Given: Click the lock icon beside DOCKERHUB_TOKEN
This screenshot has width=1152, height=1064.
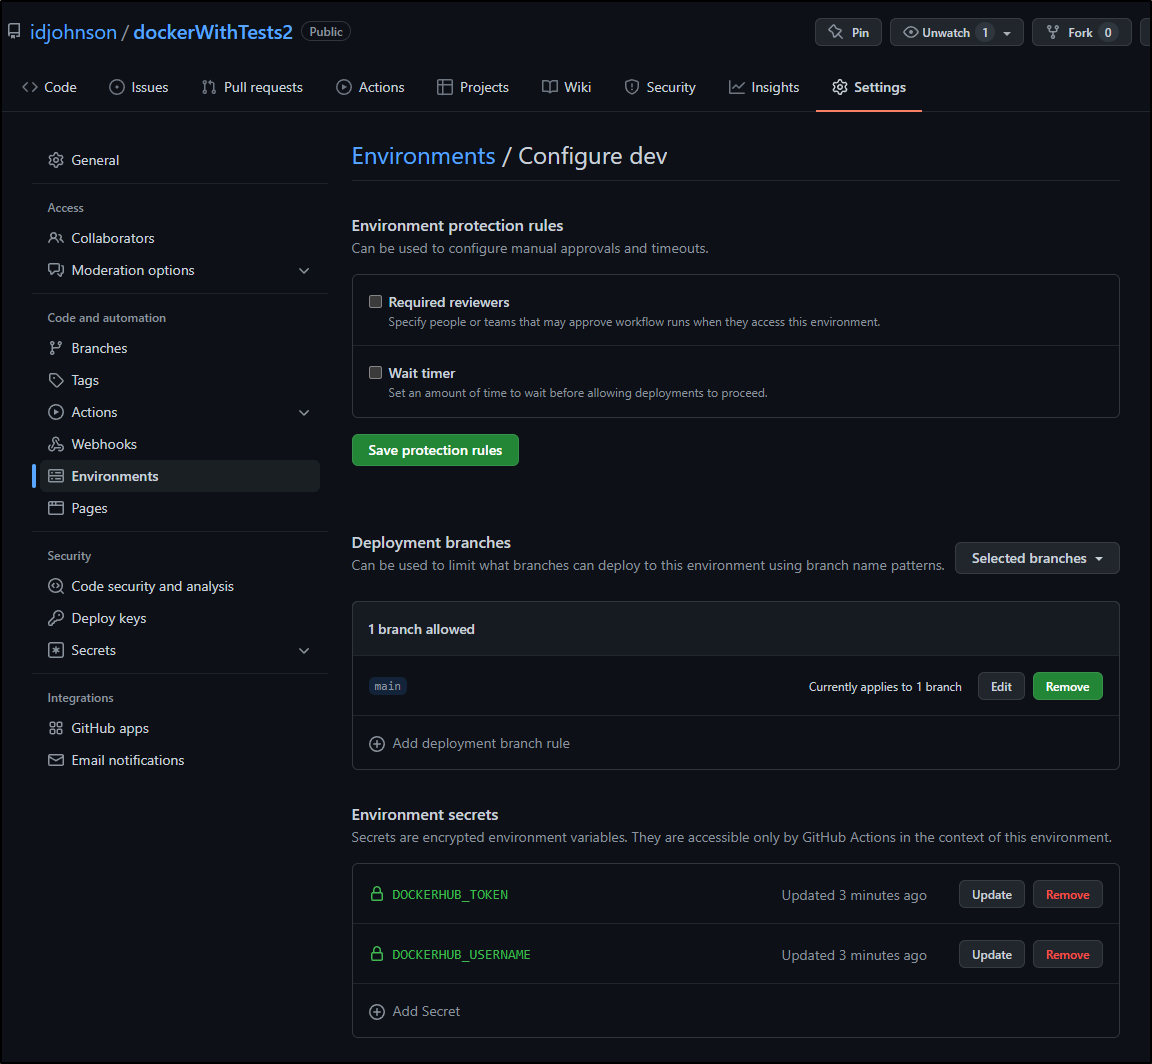Looking at the screenshot, I should 377,894.
